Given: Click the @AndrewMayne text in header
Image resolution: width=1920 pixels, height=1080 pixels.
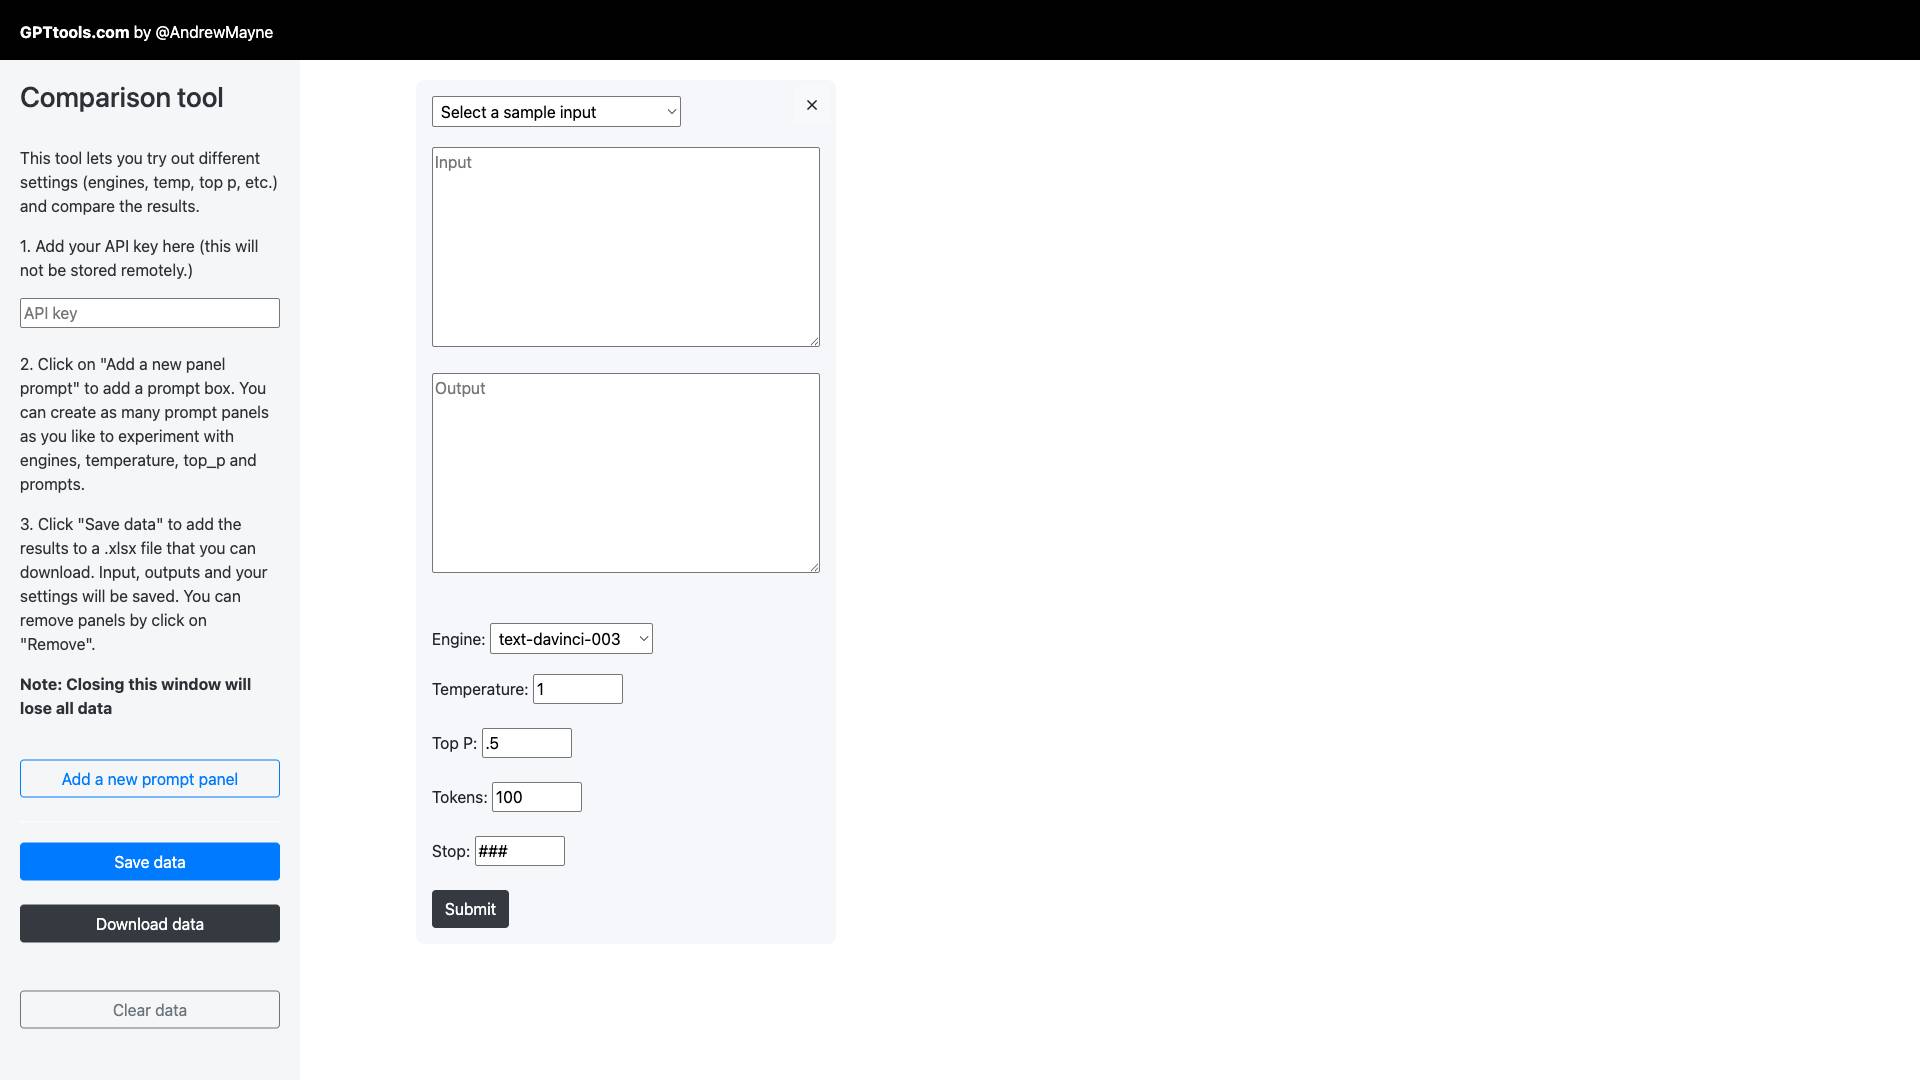Looking at the screenshot, I should (214, 32).
